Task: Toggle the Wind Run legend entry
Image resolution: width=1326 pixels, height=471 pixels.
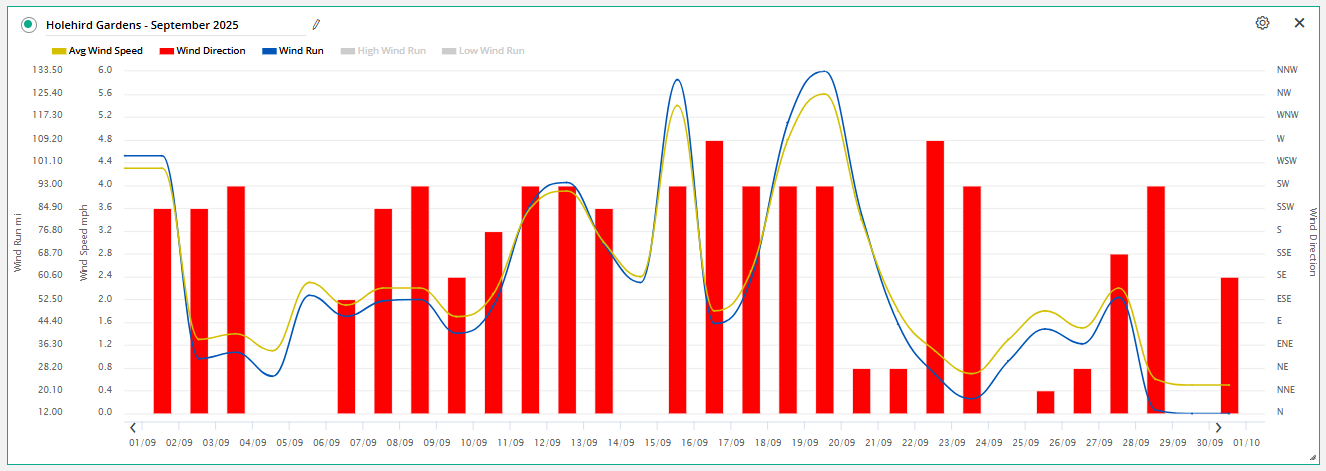Action: coord(300,51)
